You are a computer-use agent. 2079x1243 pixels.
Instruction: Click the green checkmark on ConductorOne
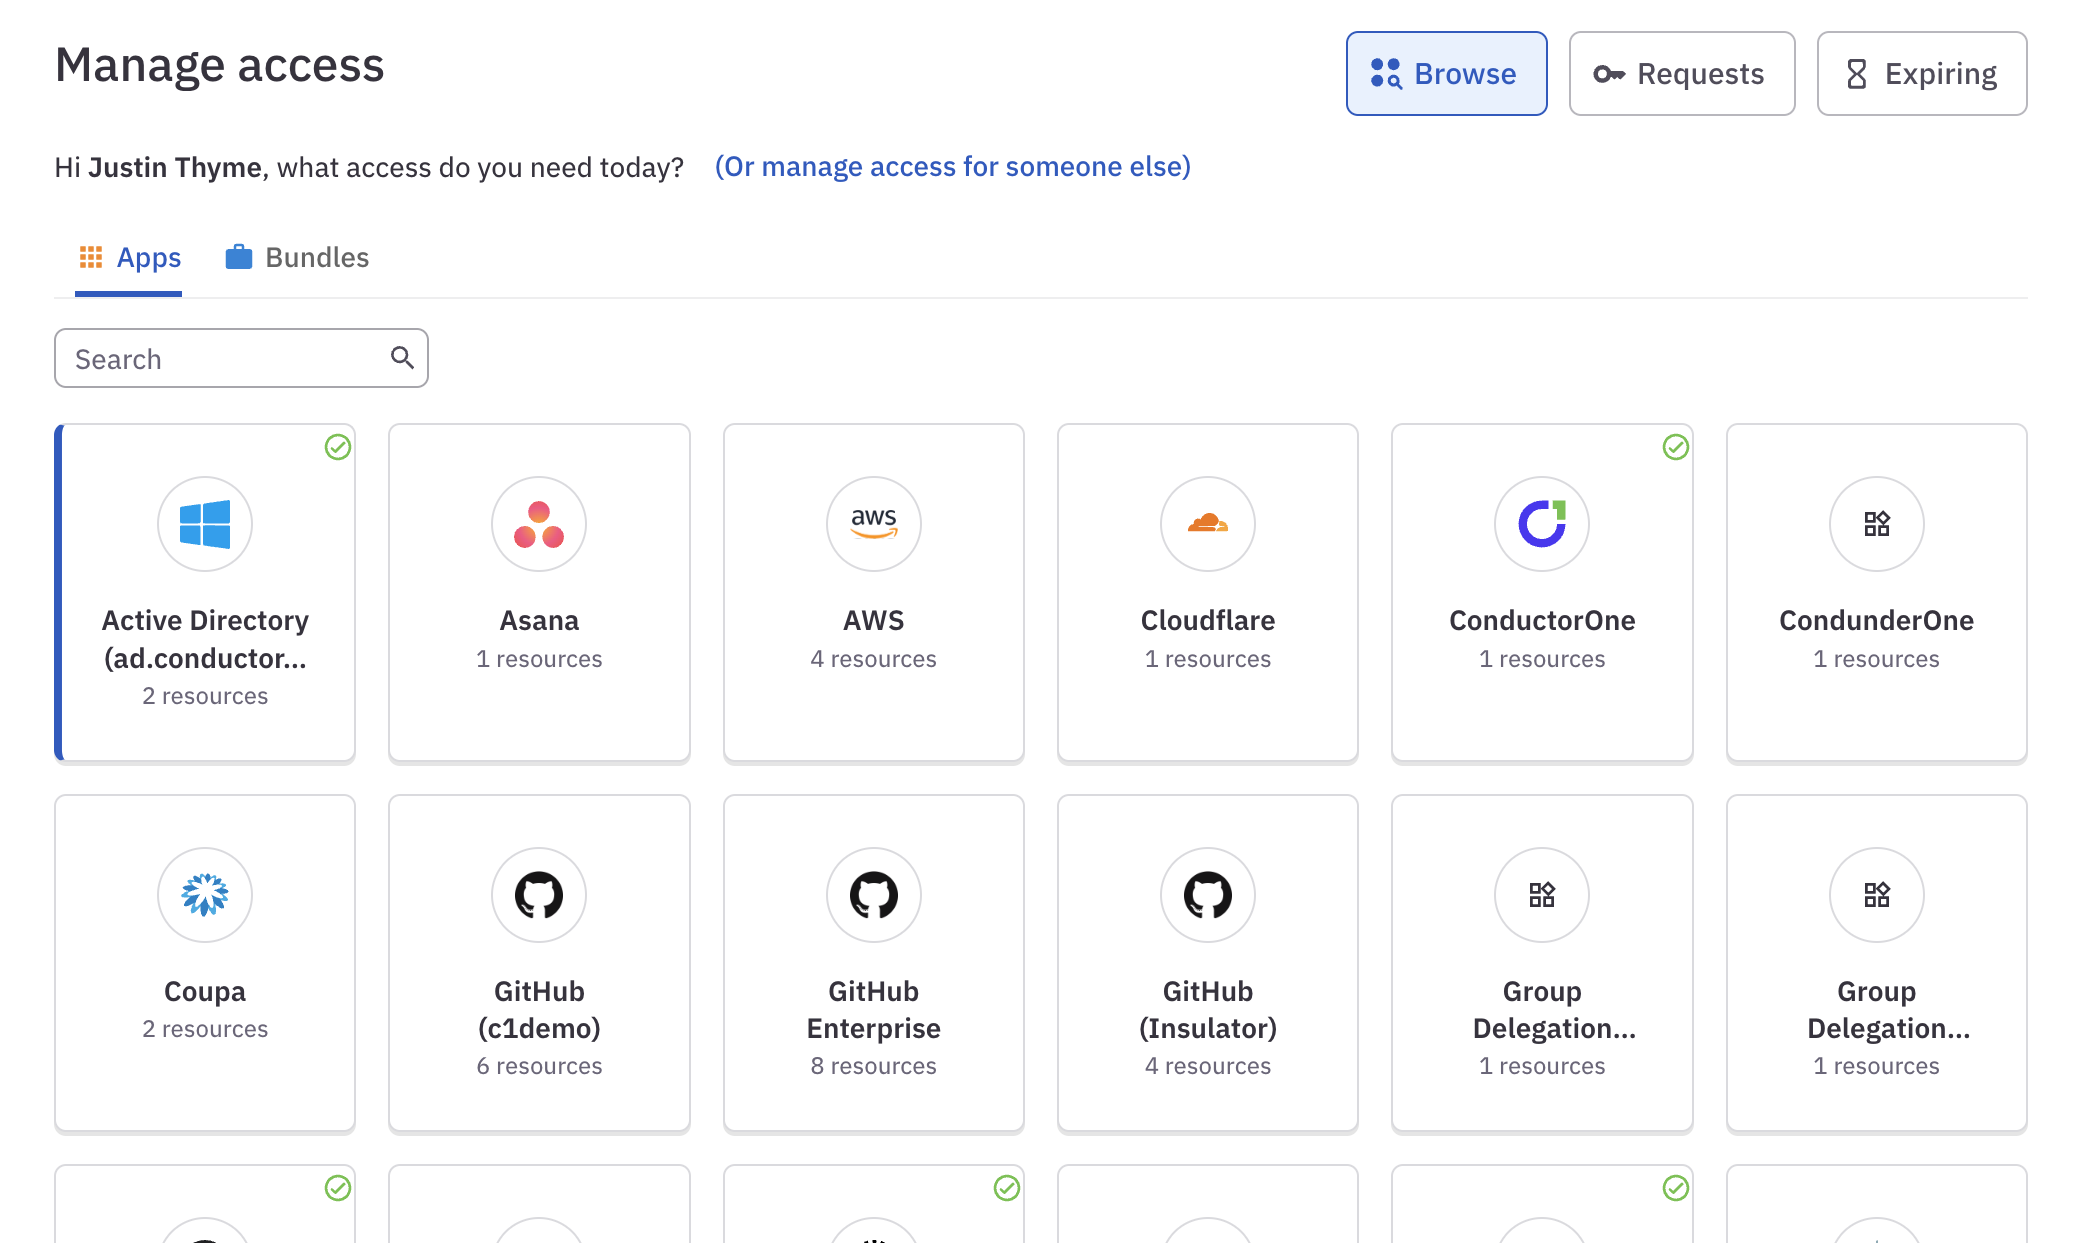[1674, 445]
